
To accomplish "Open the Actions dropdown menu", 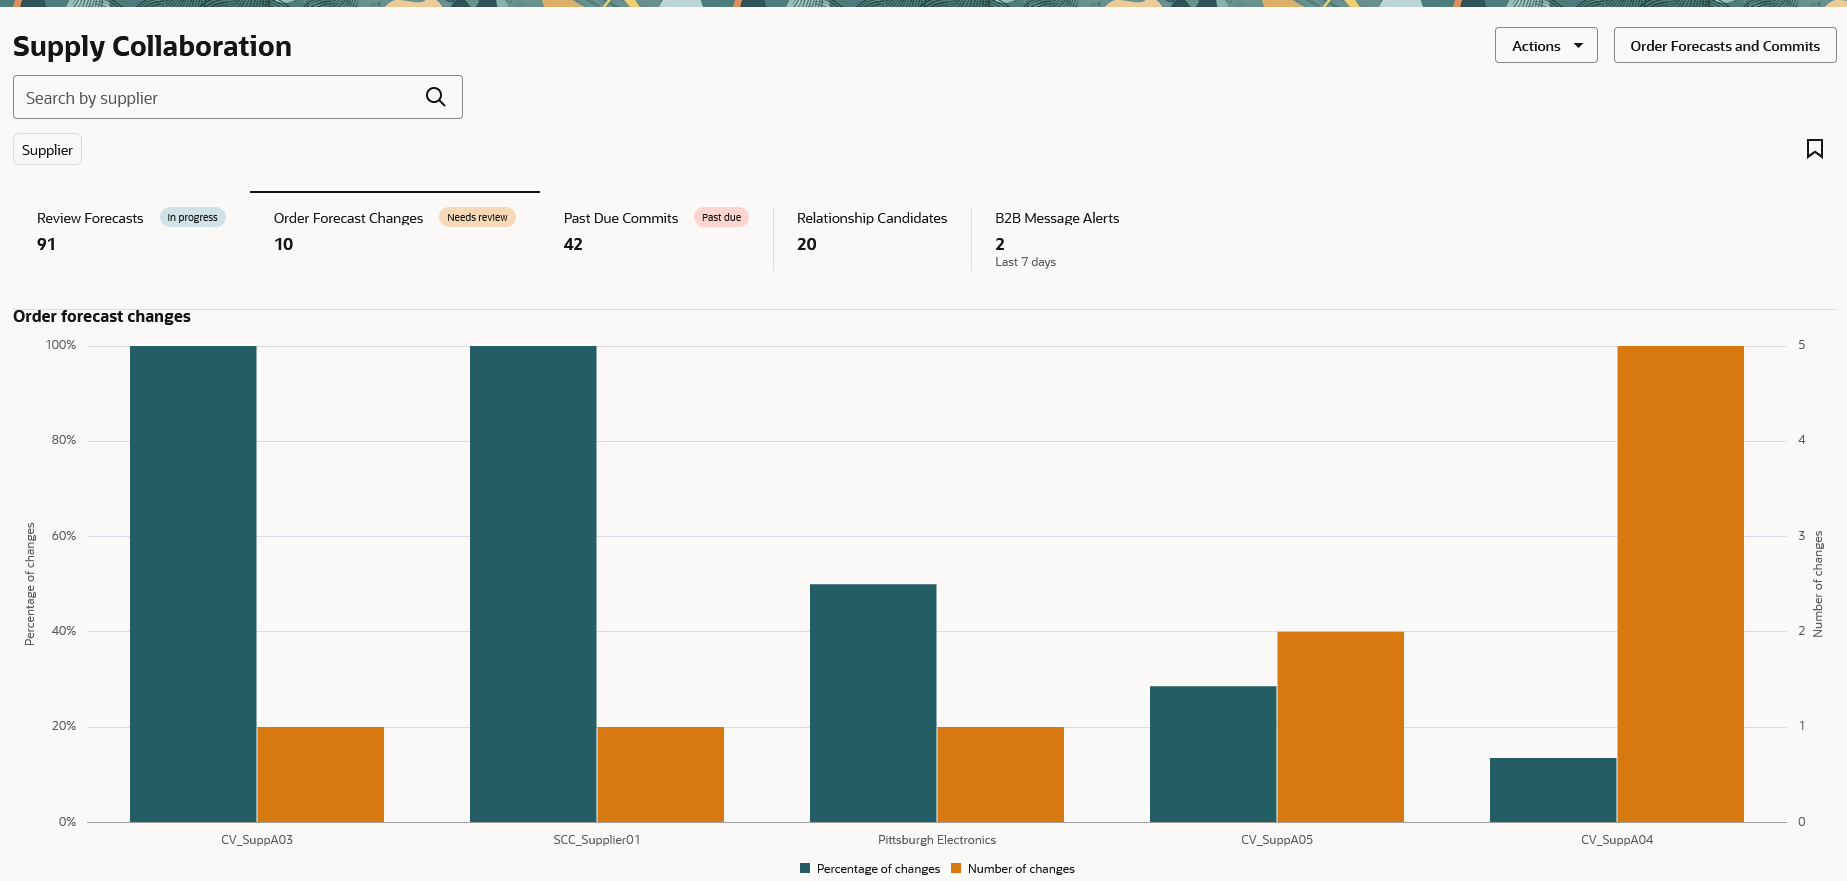I will click(x=1546, y=45).
